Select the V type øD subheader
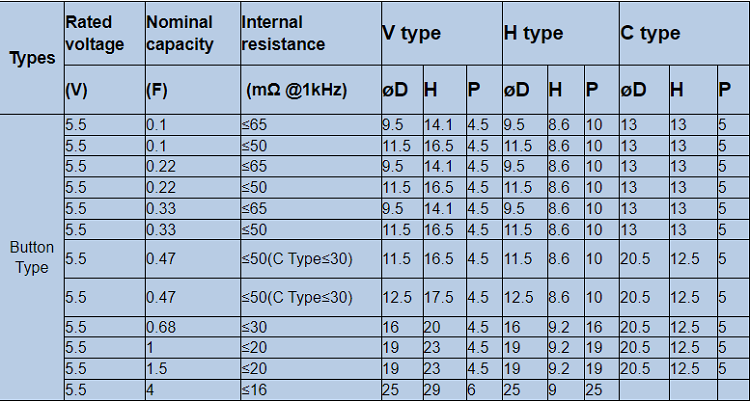This screenshot has width=750, height=402. click(402, 90)
